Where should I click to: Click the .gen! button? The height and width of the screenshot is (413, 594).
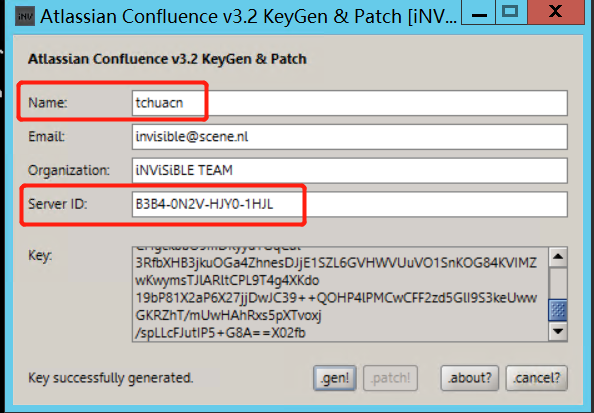pos(335,378)
